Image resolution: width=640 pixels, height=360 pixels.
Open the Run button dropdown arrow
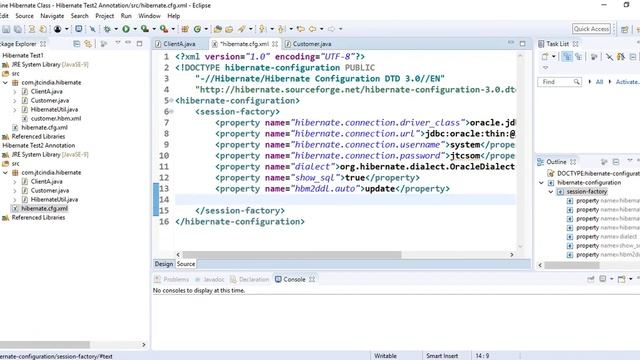pos(135,29)
